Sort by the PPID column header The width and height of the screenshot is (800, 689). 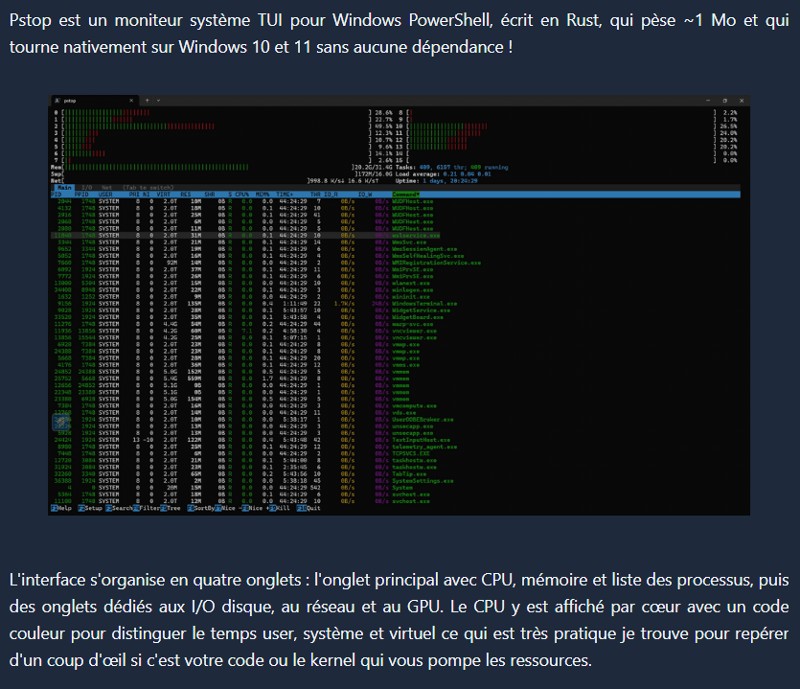82,194
